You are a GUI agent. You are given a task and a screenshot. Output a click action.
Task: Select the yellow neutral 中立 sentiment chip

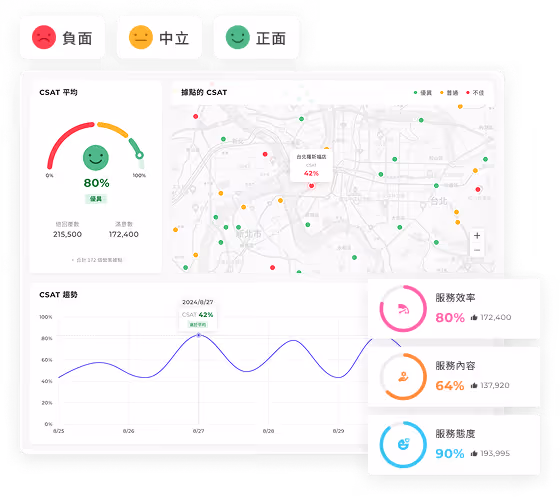(x=159, y=38)
